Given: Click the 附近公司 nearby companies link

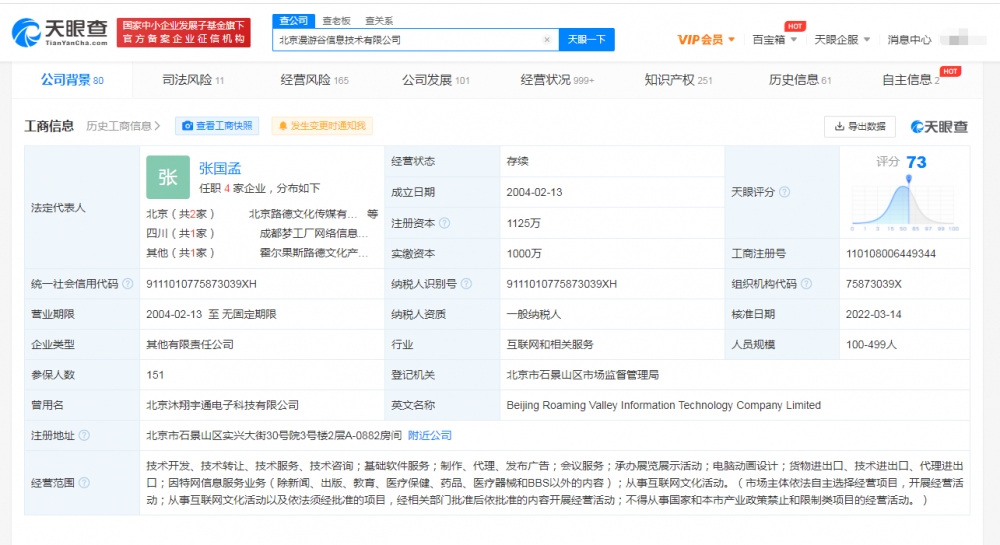Looking at the screenshot, I should [x=430, y=435].
